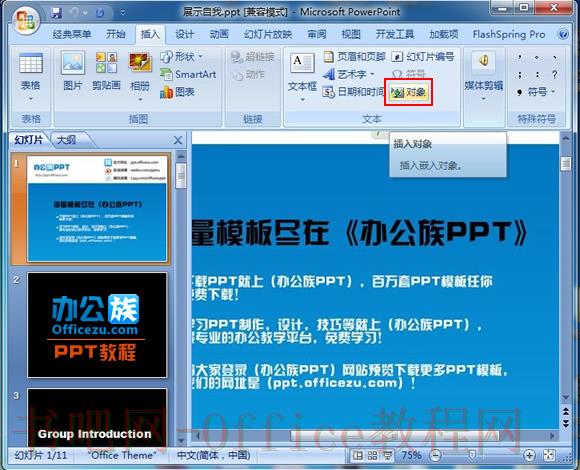Open the 形状 shapes gallery
The height and width of the screenshot is (470, 580).
182,57
